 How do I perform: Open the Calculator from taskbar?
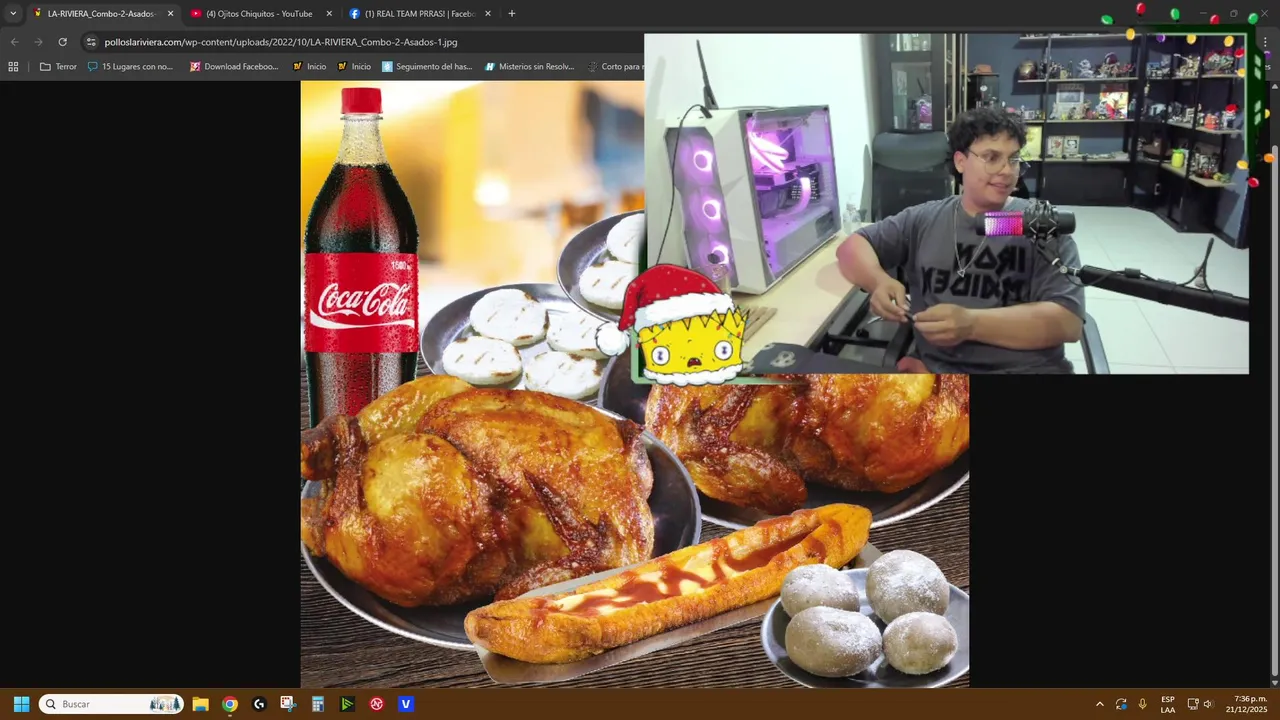click(x=318, y=704)
